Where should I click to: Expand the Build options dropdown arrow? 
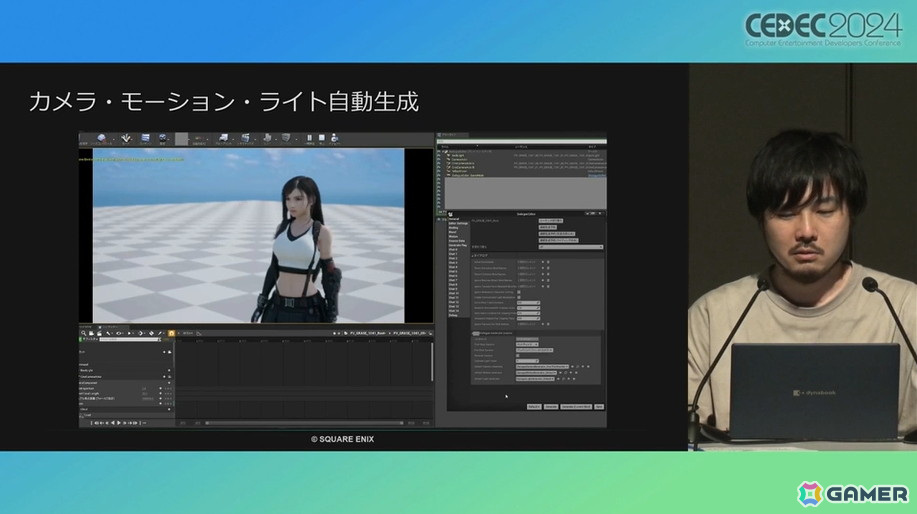276,140
